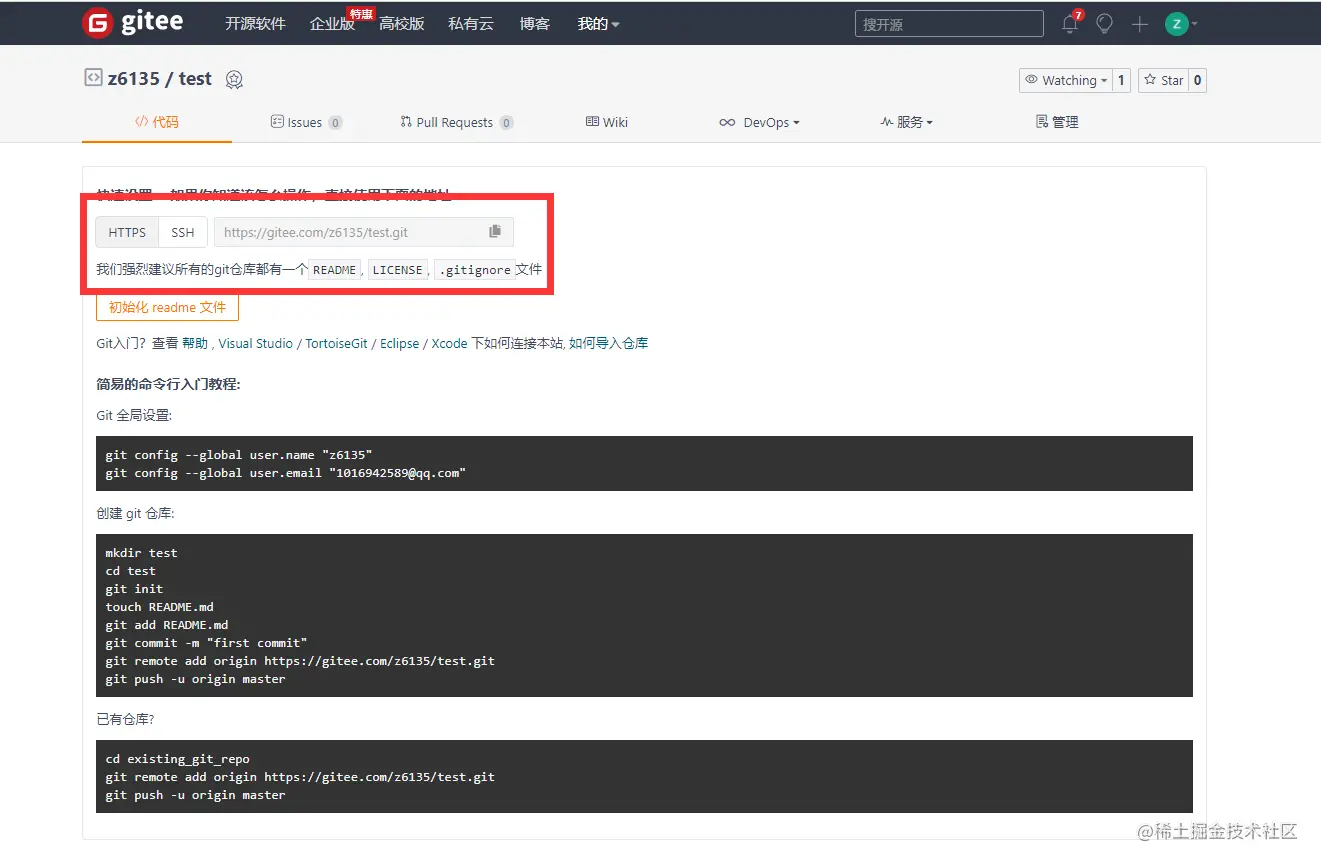Click the star count 0

(1197, 80)
